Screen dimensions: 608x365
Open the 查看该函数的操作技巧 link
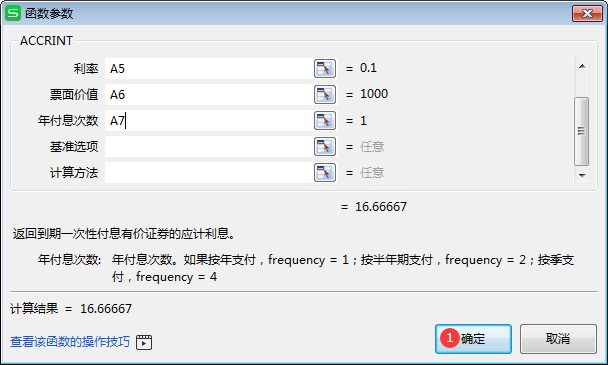[70, 342]
